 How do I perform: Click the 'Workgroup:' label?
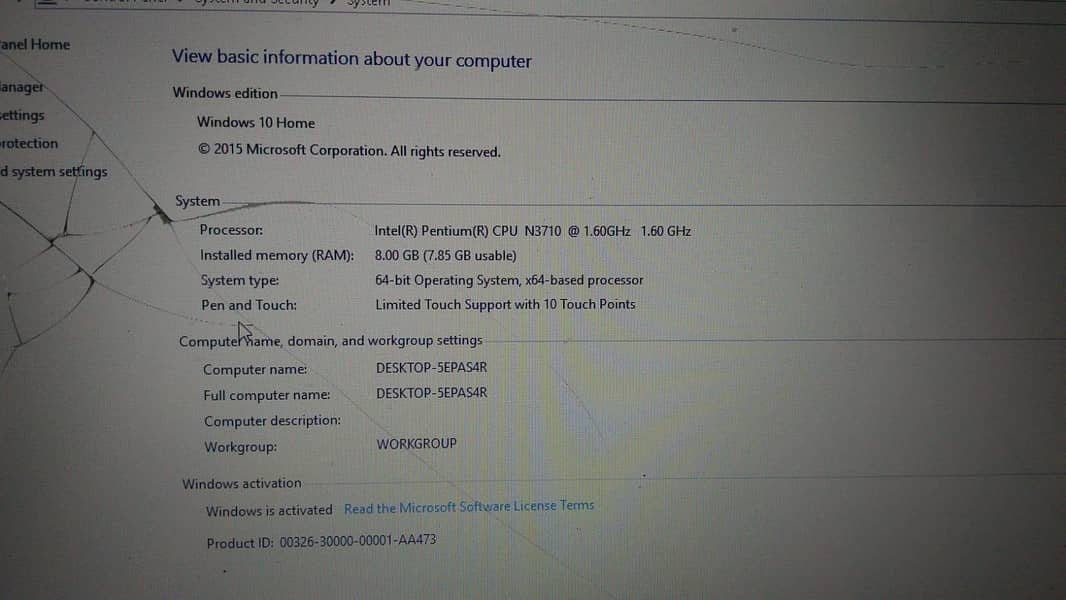241,447
